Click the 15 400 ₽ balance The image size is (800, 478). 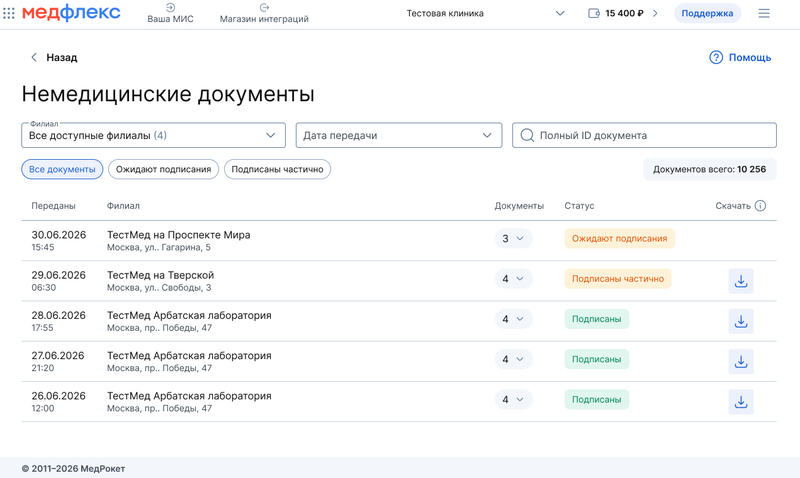(x=624, y=13)
